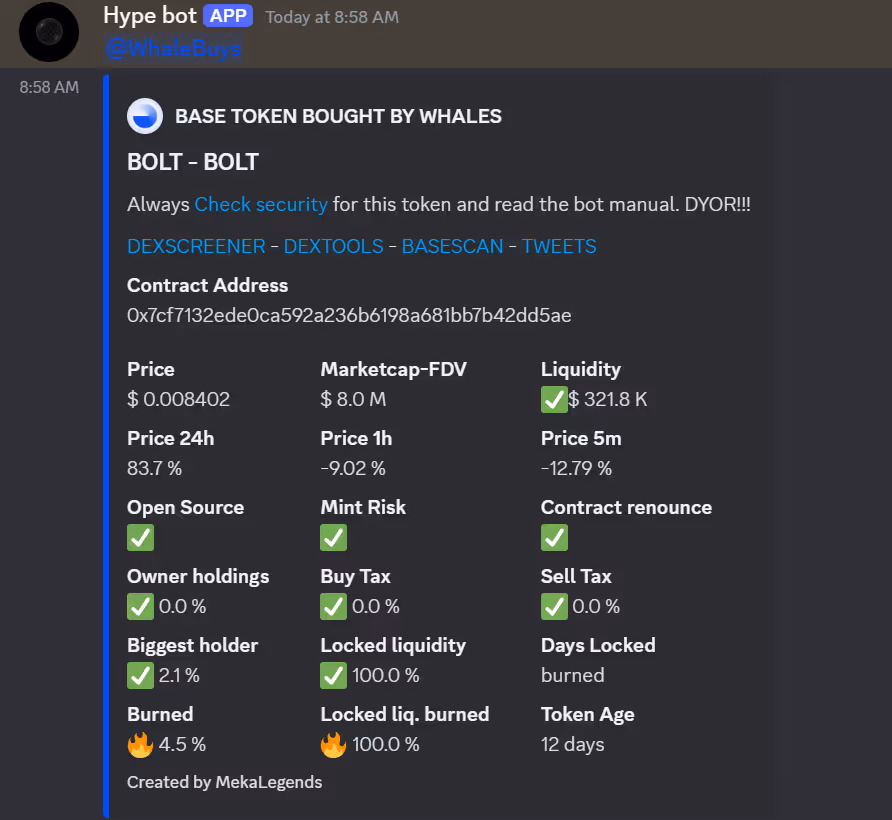
Task: Open the BASESCAN link
Action: [452, 246]
